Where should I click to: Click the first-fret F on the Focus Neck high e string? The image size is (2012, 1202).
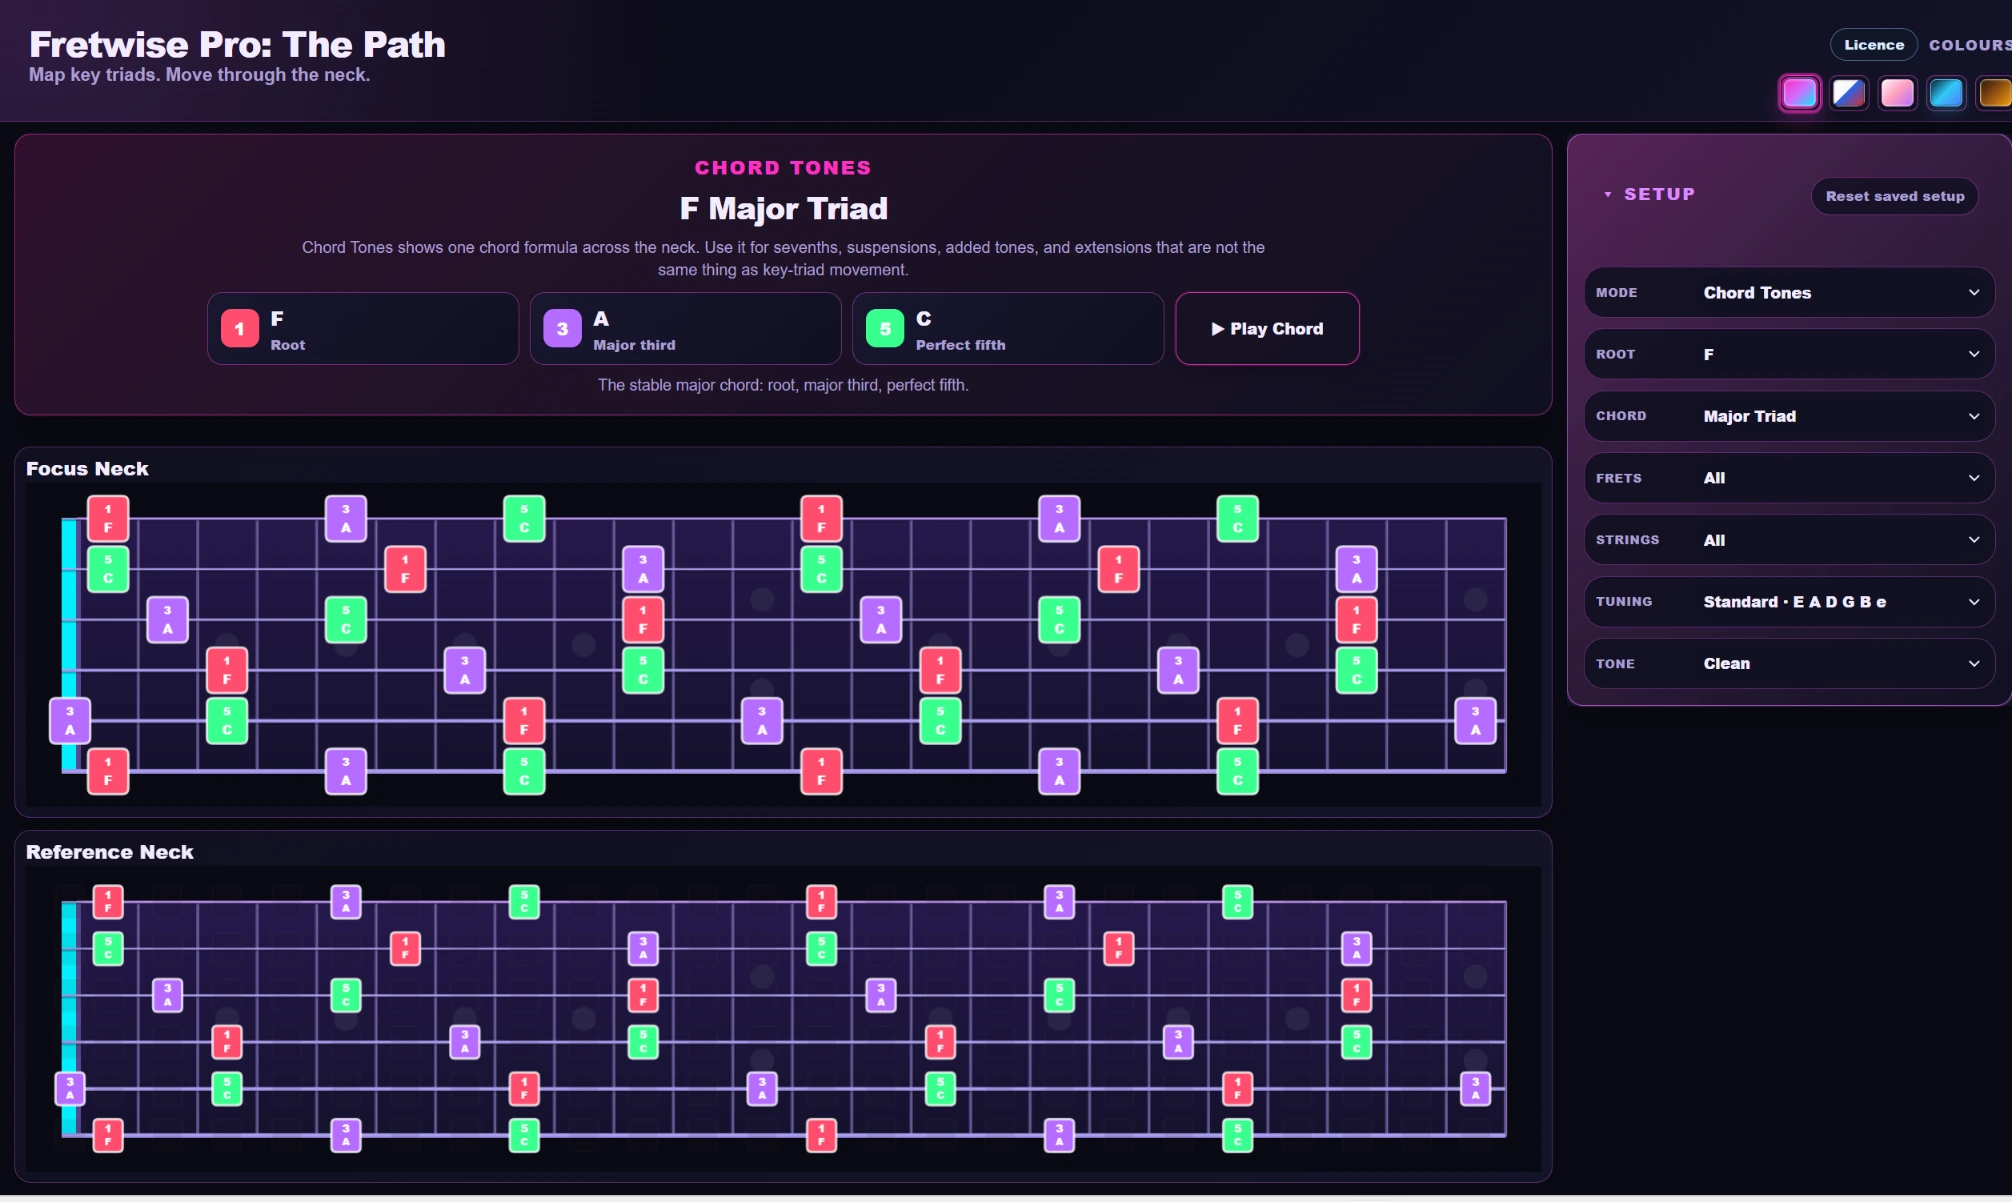(x=108, y=518)
